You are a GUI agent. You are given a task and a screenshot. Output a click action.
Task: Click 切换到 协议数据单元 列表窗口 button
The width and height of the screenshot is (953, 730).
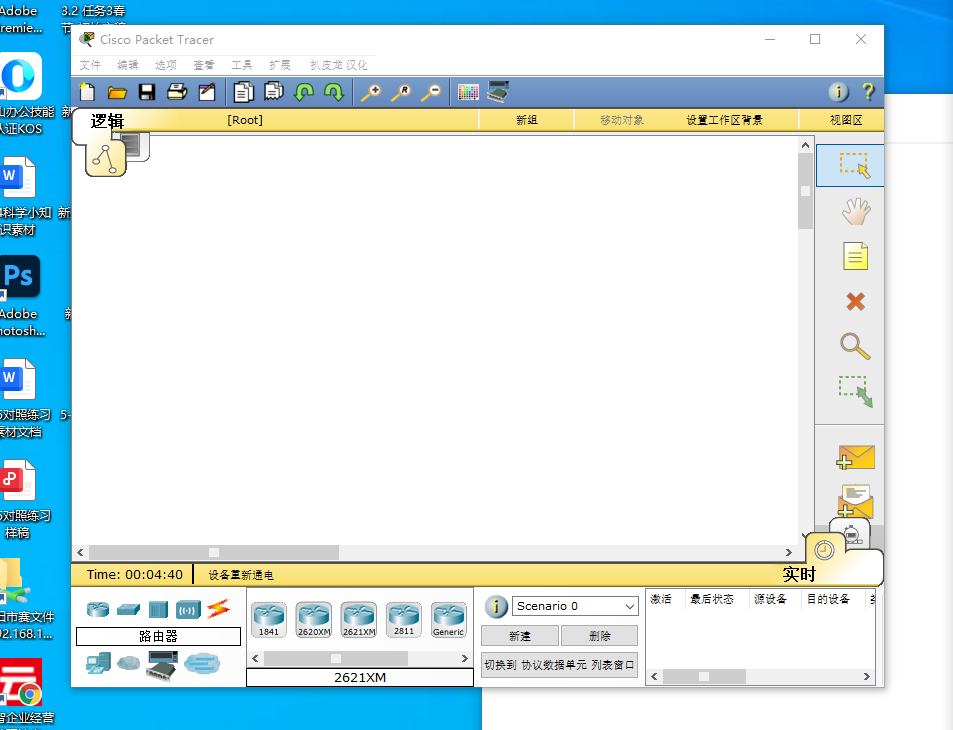point(559,665)
